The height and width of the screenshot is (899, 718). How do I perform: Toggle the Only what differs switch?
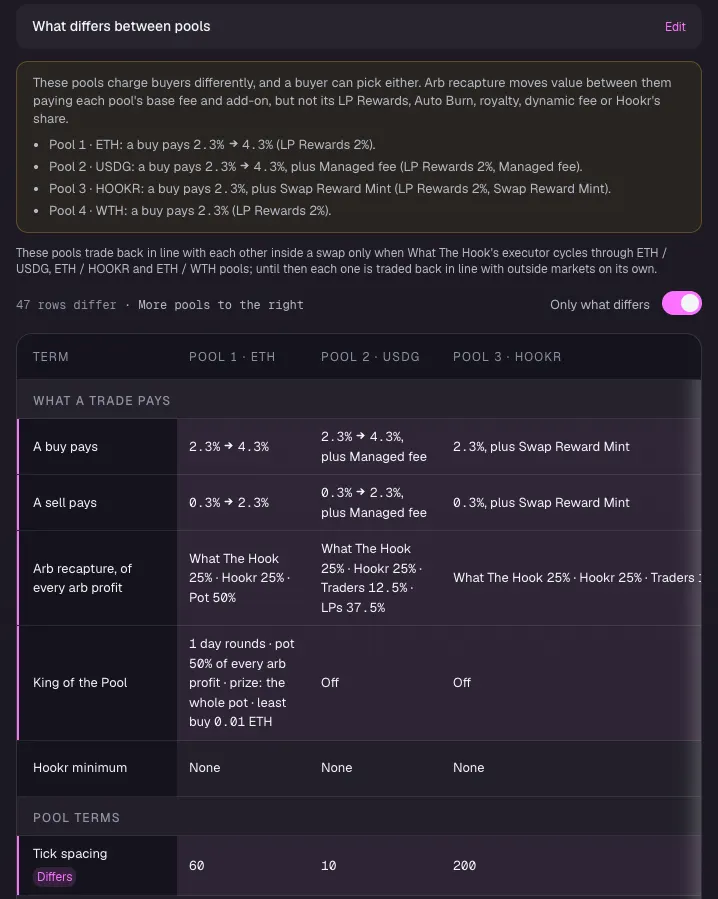681,304
